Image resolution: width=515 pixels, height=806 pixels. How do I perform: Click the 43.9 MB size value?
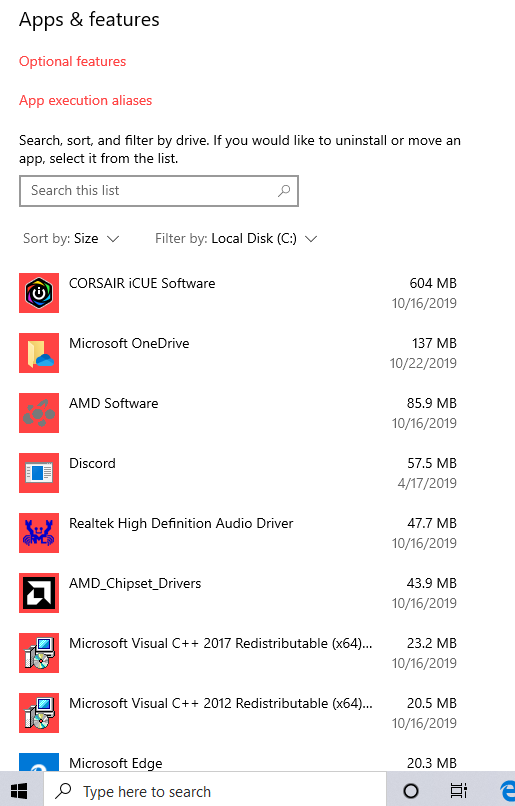click(432, 583)
